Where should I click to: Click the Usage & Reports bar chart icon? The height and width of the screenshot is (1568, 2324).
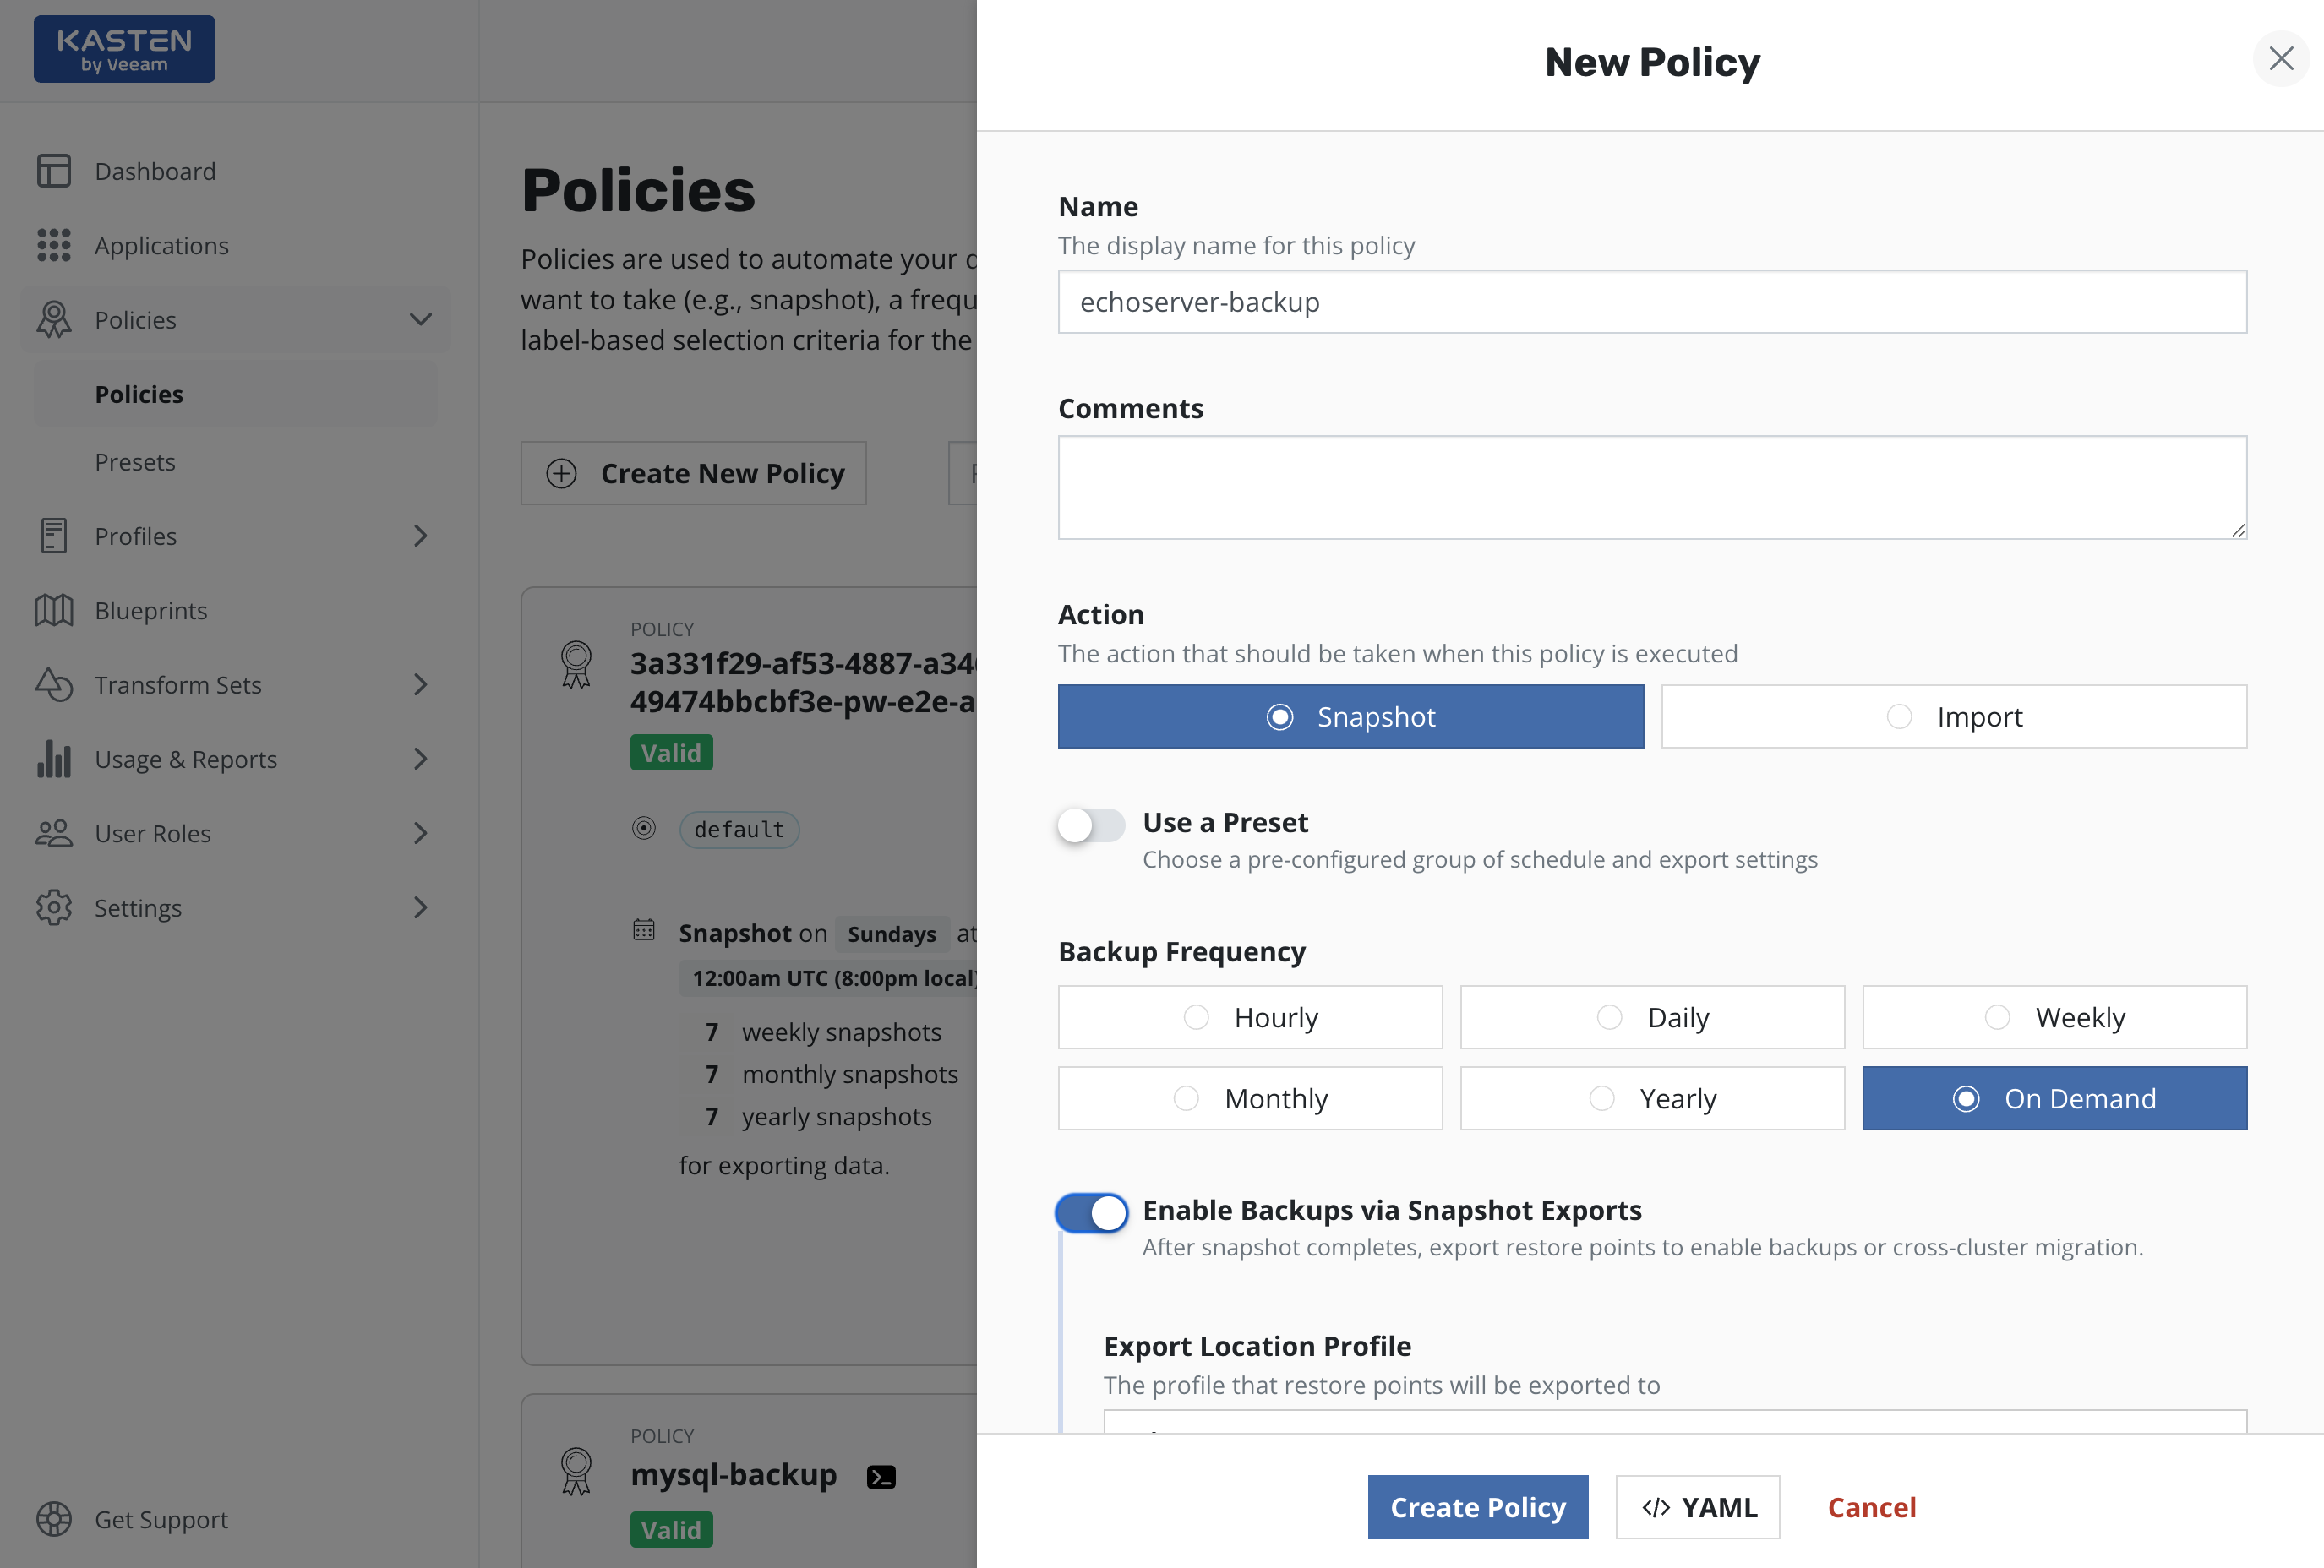click(x=54, y=759)
